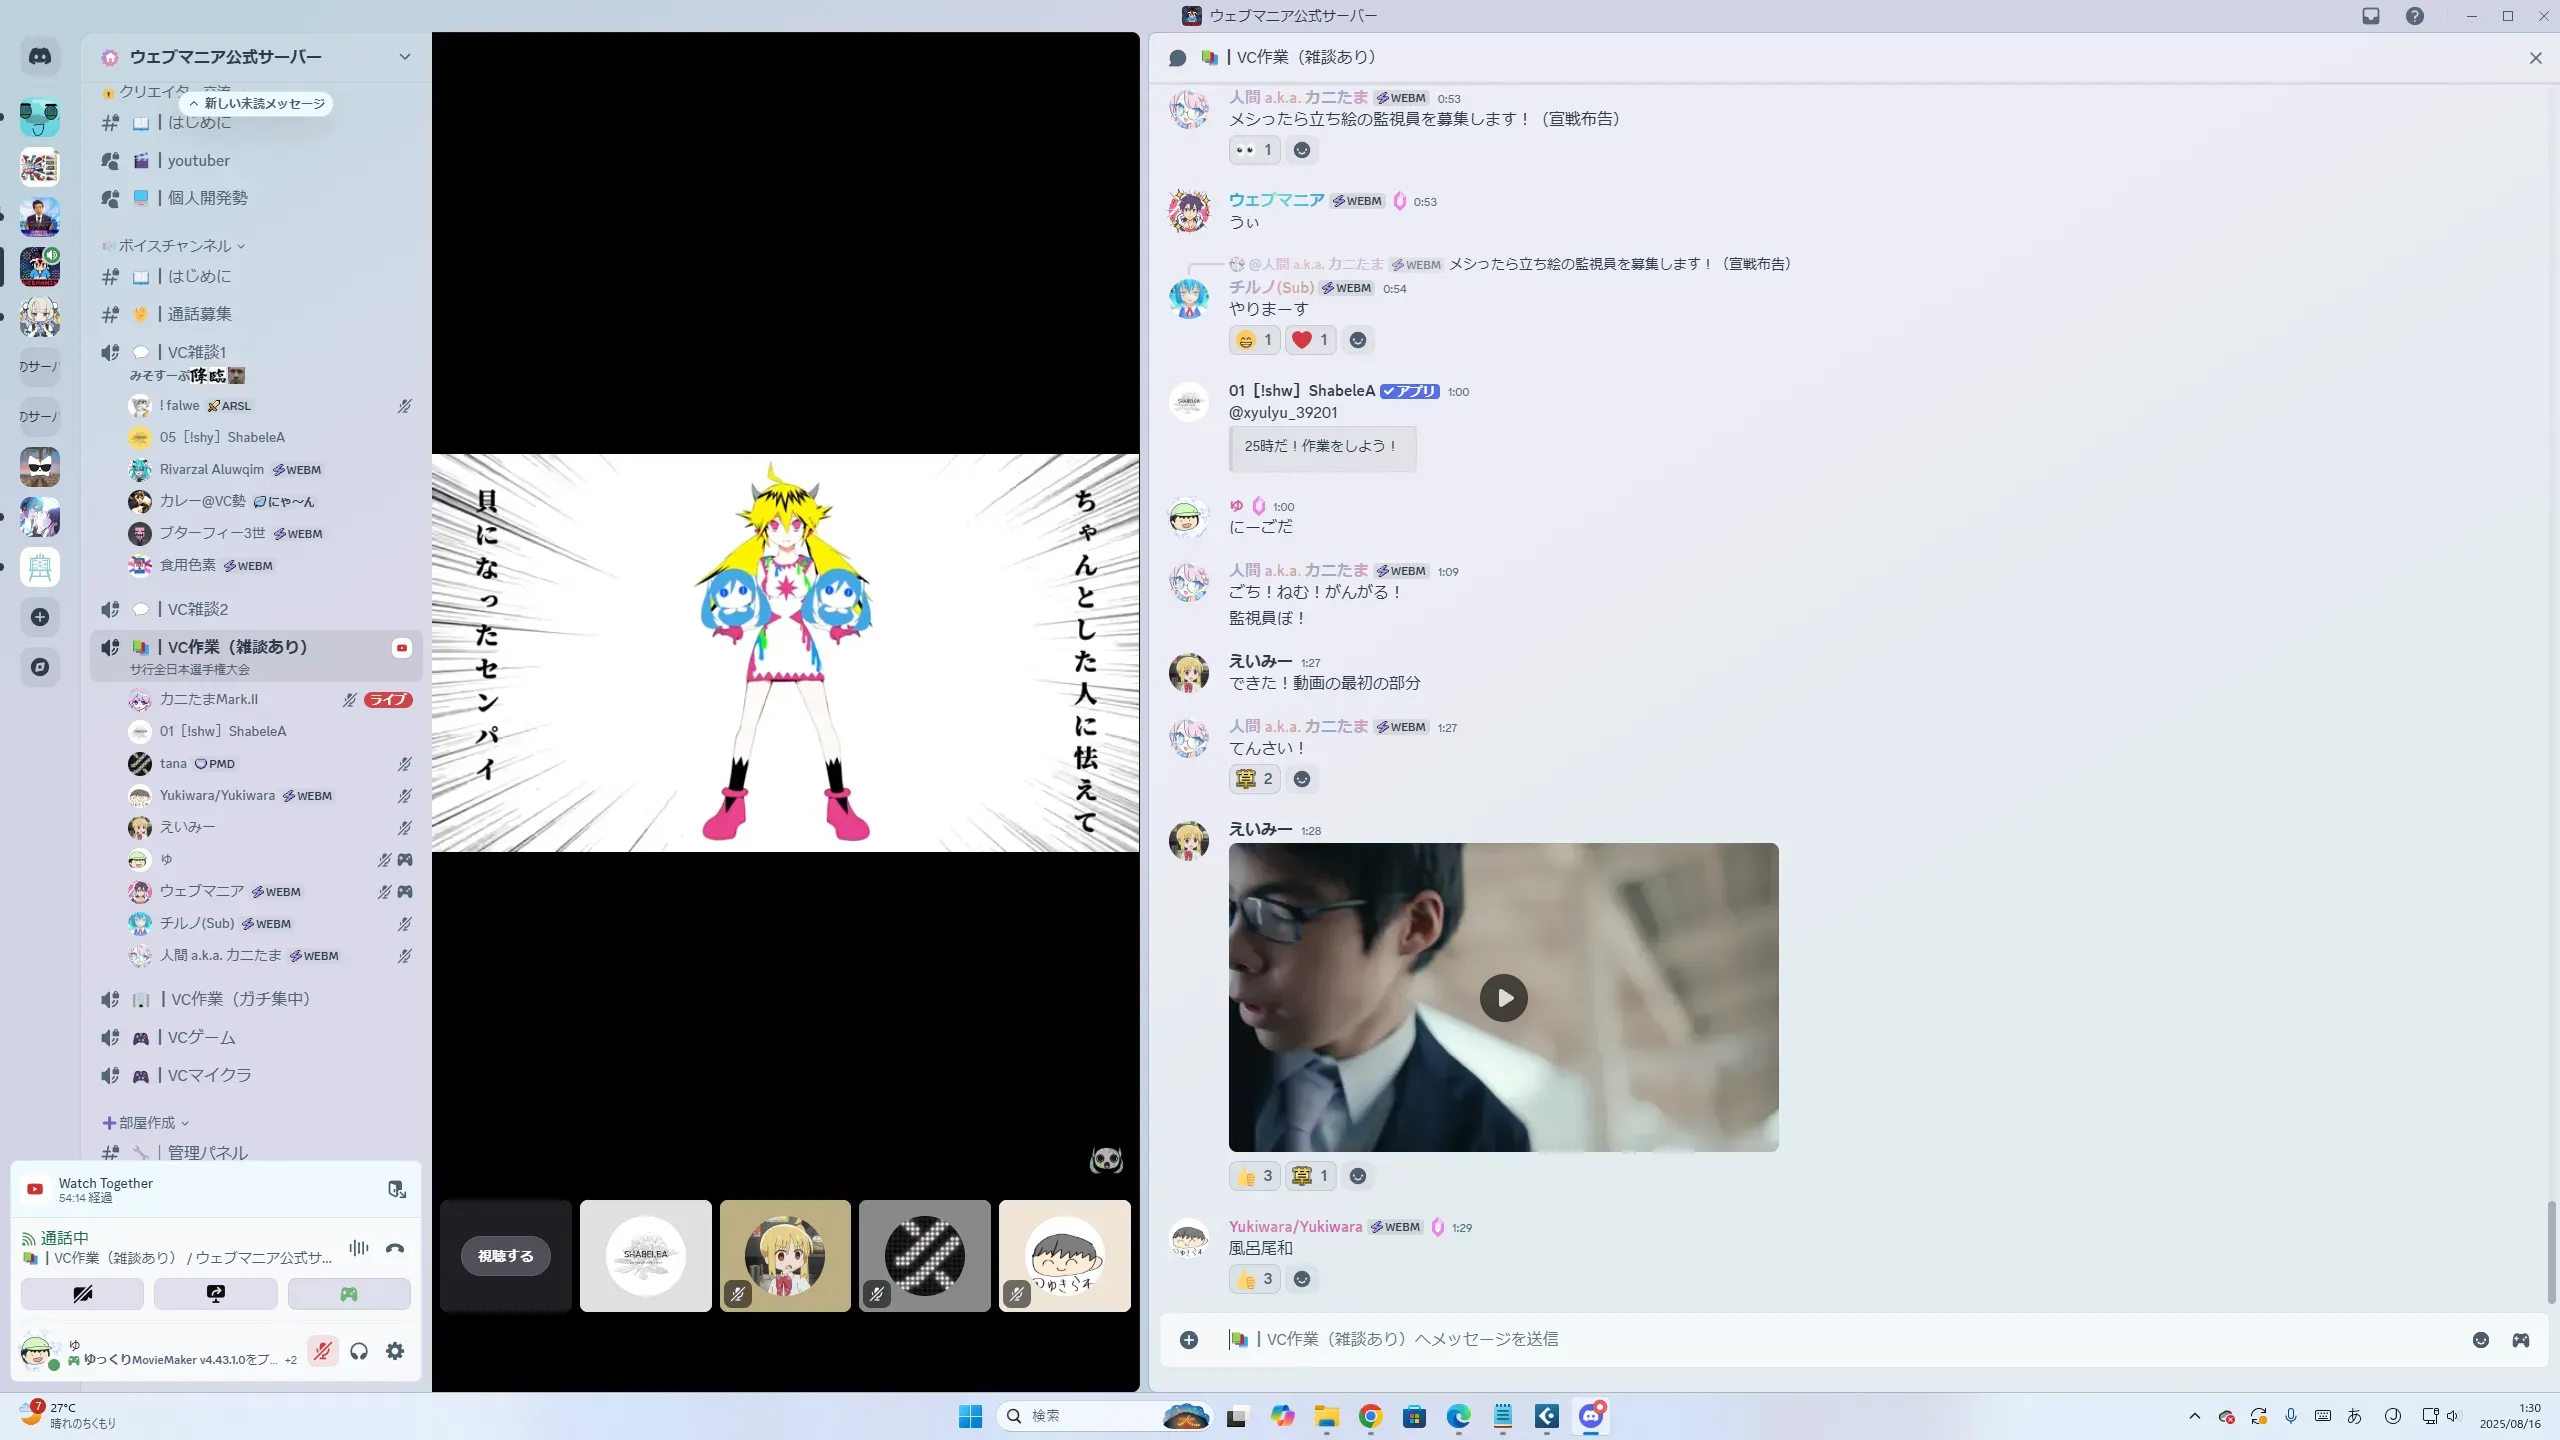
Task: Select the youtuber channel
Action: (198, 160)
